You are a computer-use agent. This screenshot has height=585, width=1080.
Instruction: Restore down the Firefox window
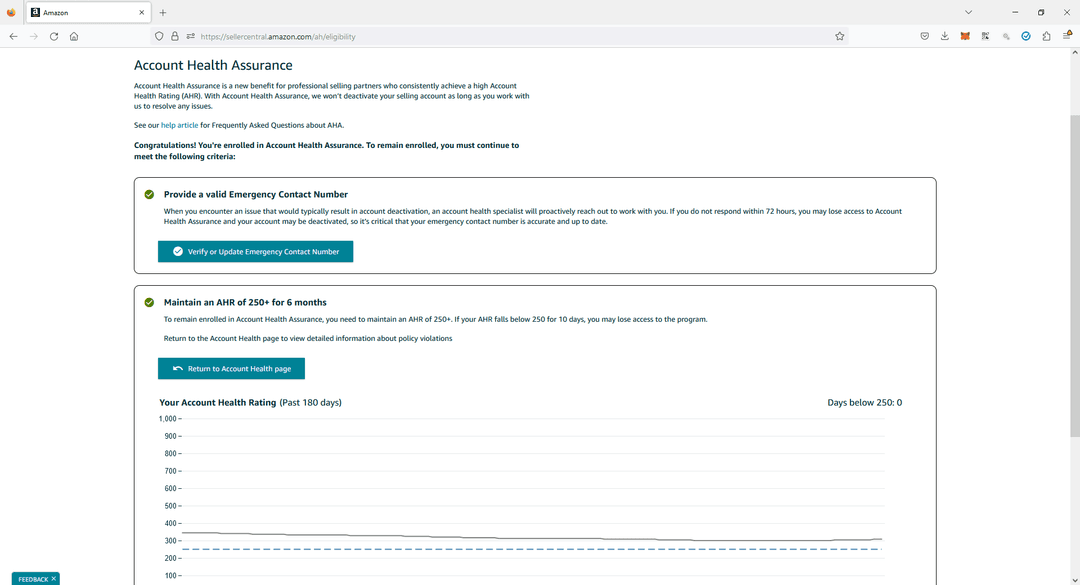(x=1041, y=12)
